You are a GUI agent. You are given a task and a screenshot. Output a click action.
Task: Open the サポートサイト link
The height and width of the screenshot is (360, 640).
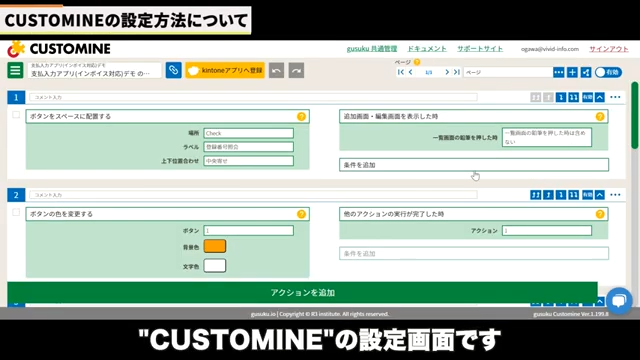480,49
